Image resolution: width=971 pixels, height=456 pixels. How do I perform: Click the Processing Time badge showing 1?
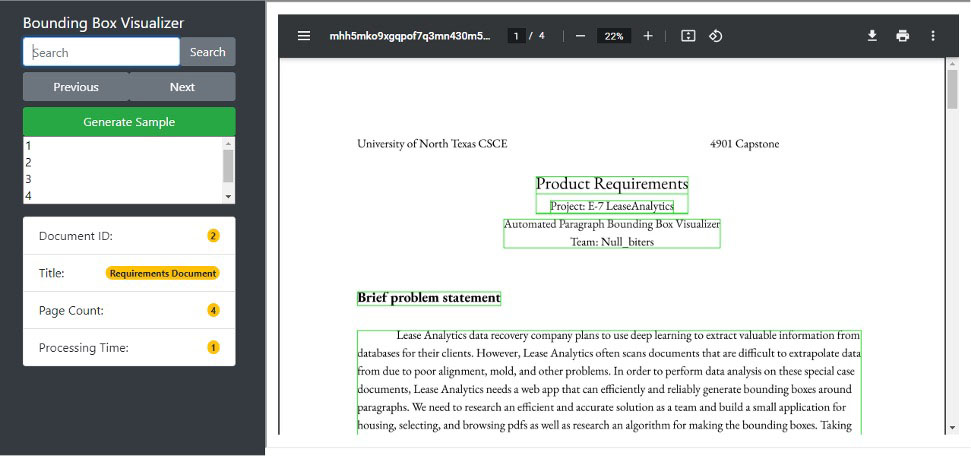213,347
